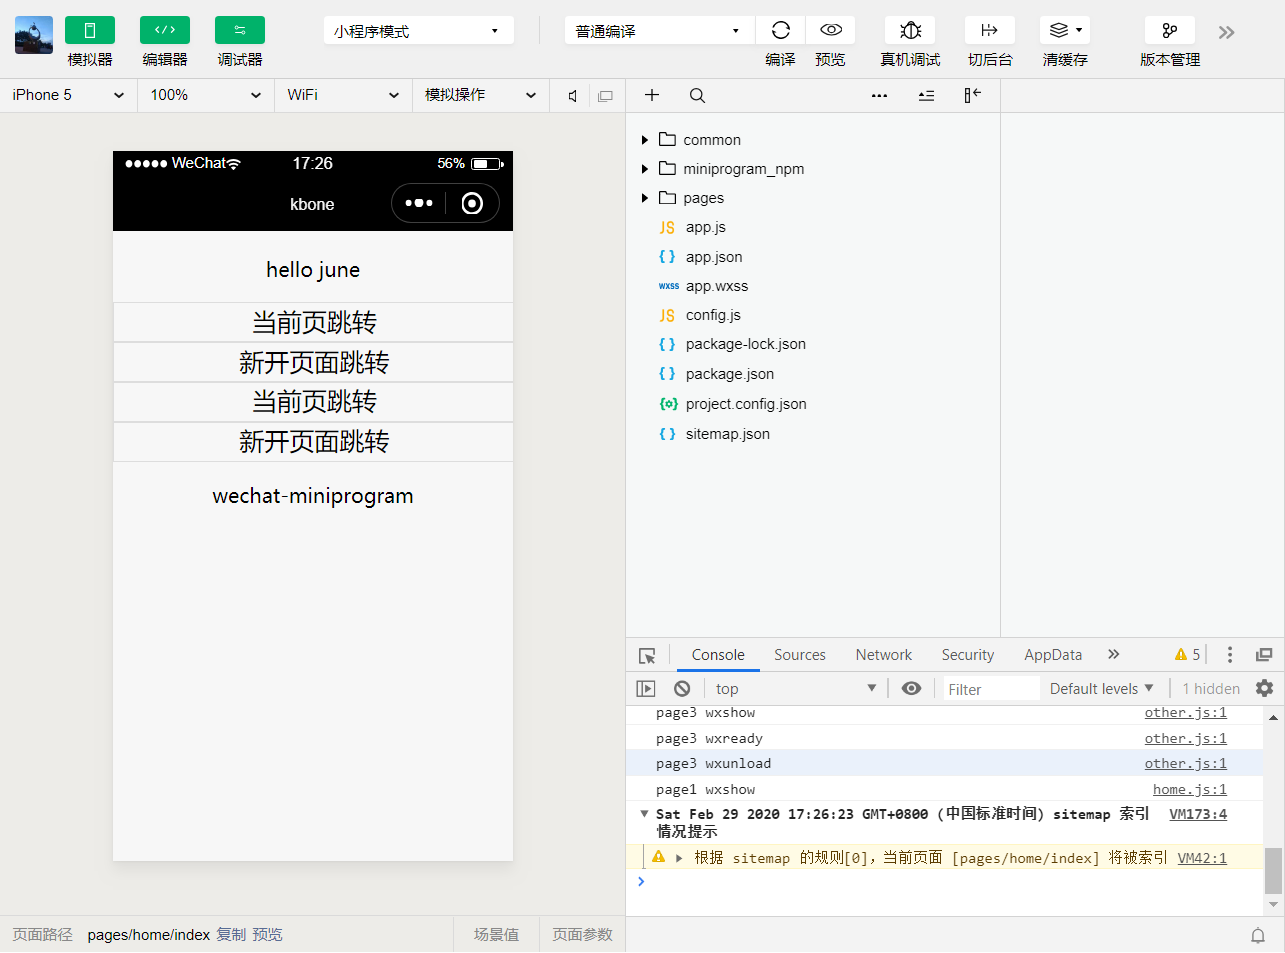1285x953 pixels.
Task: Open console settings gear
Action: (x=1264, y=688)
